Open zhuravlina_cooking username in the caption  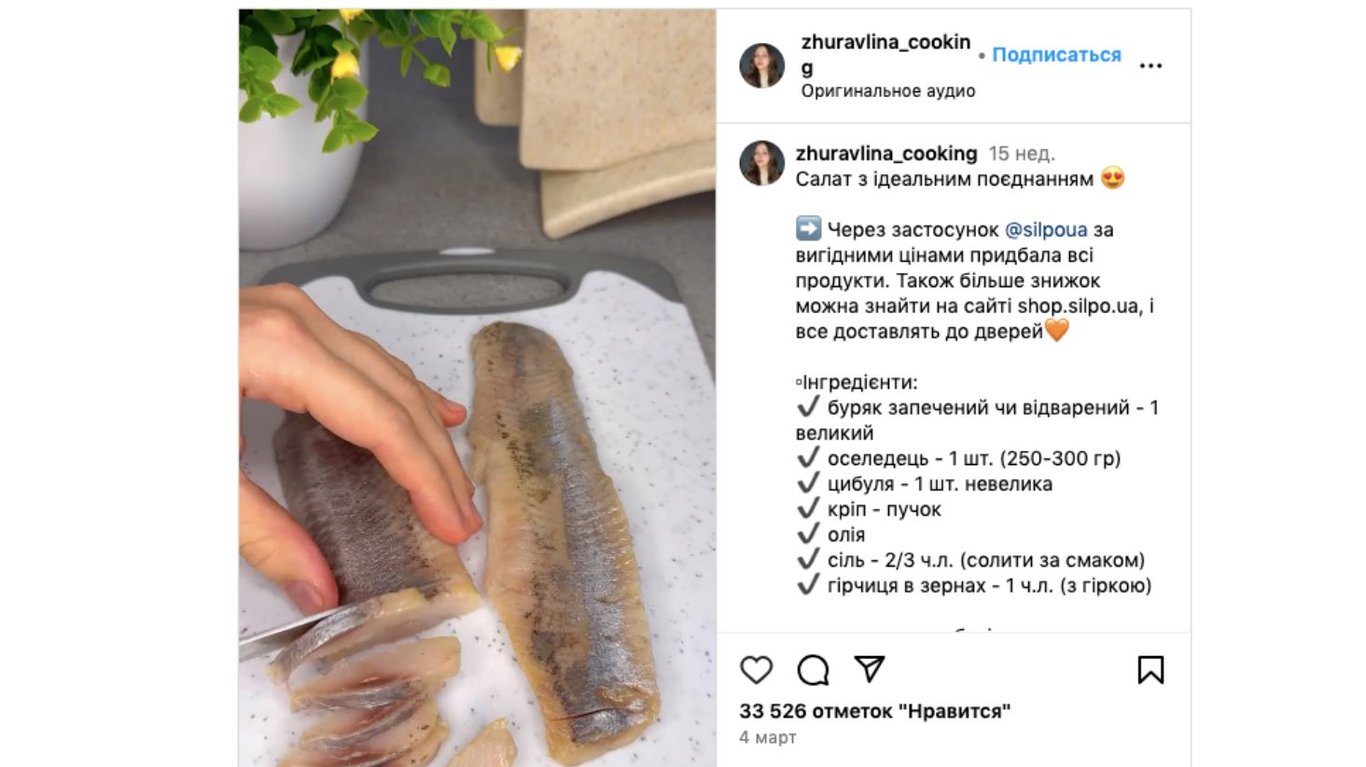pos(887,153)
